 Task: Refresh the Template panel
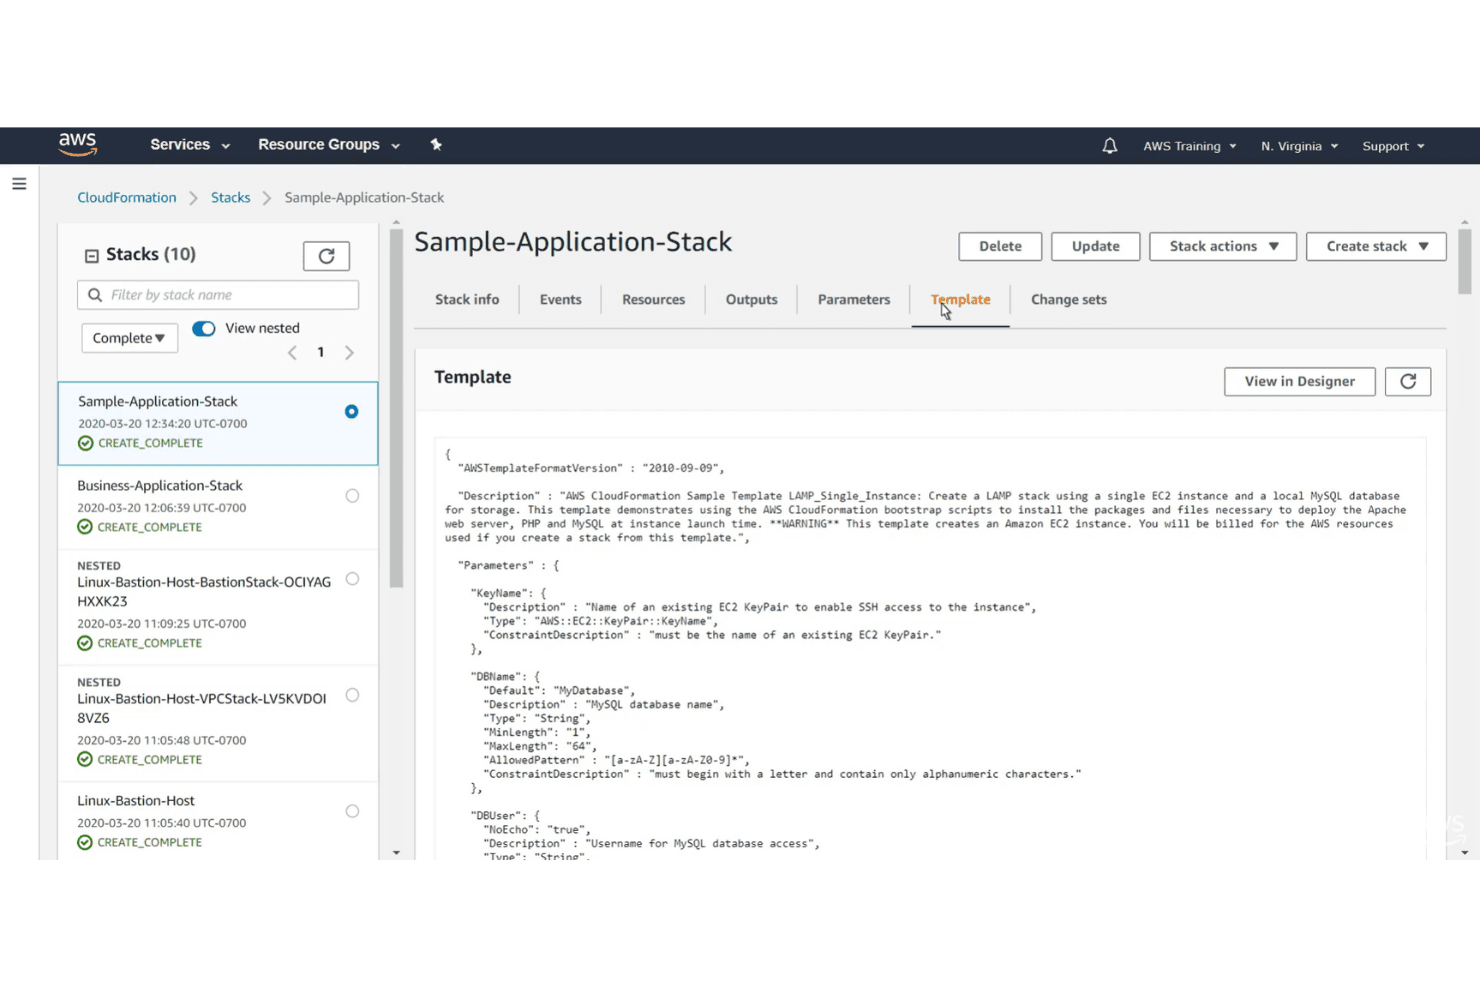(1408, 381)
